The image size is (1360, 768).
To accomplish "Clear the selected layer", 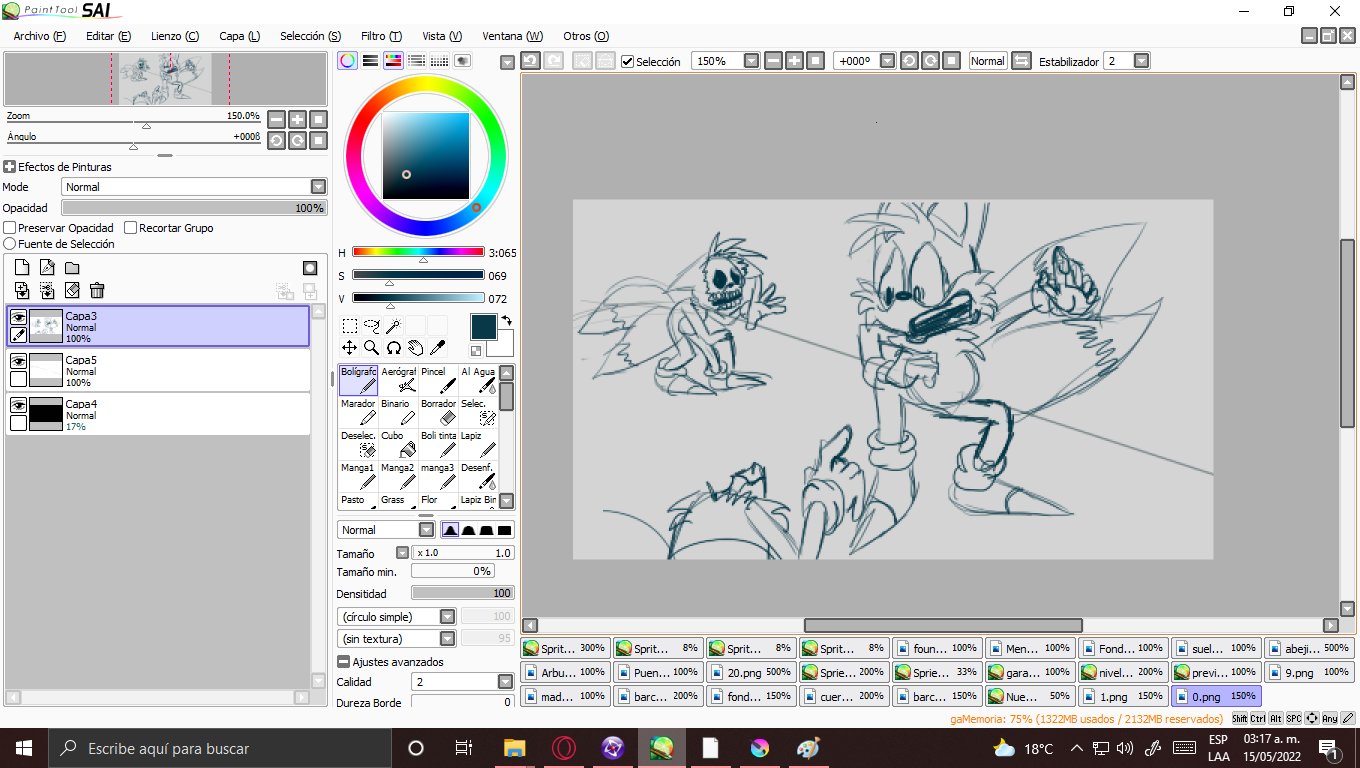I will point(72,290).
